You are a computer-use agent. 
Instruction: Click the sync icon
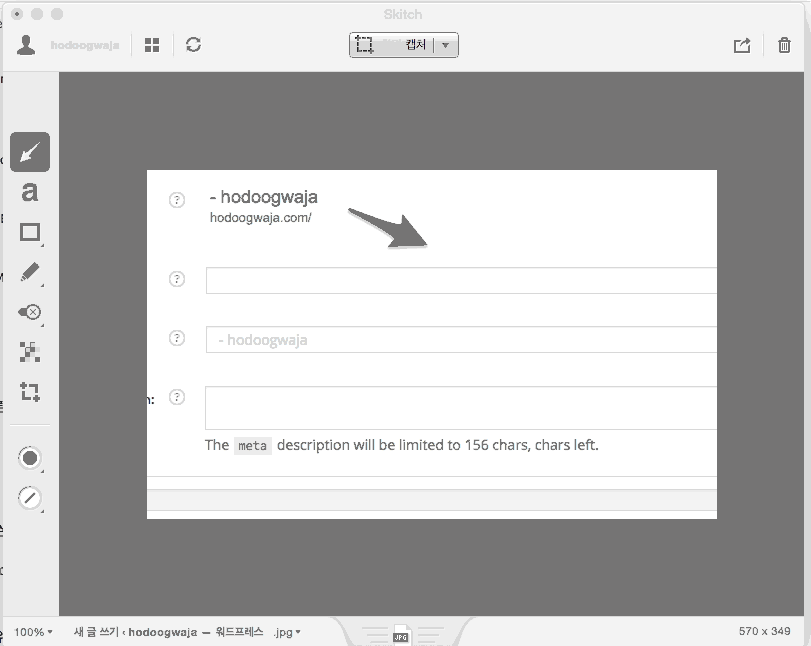tap(193, 45)
